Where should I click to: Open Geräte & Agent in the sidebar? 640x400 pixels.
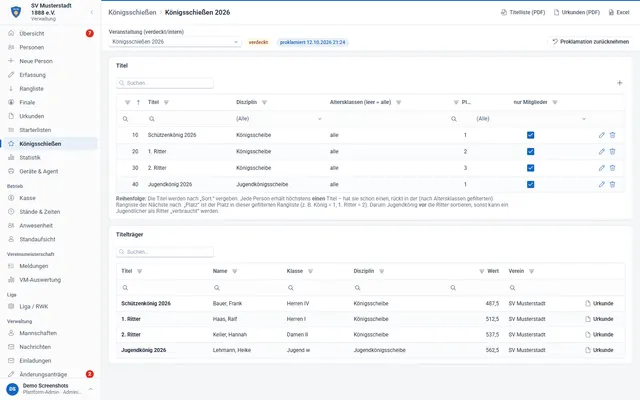pyautogui.click(x=49, y=171)
